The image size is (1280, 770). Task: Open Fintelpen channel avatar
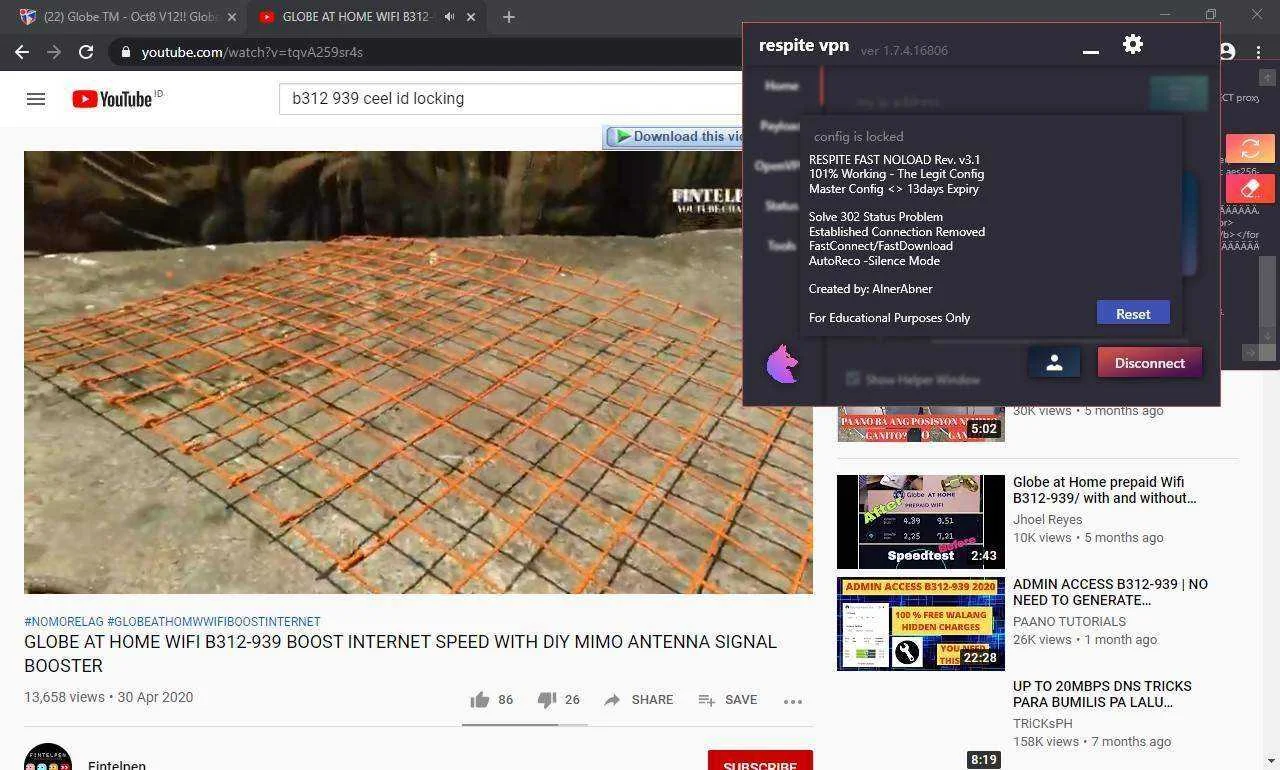pos(48,757)
